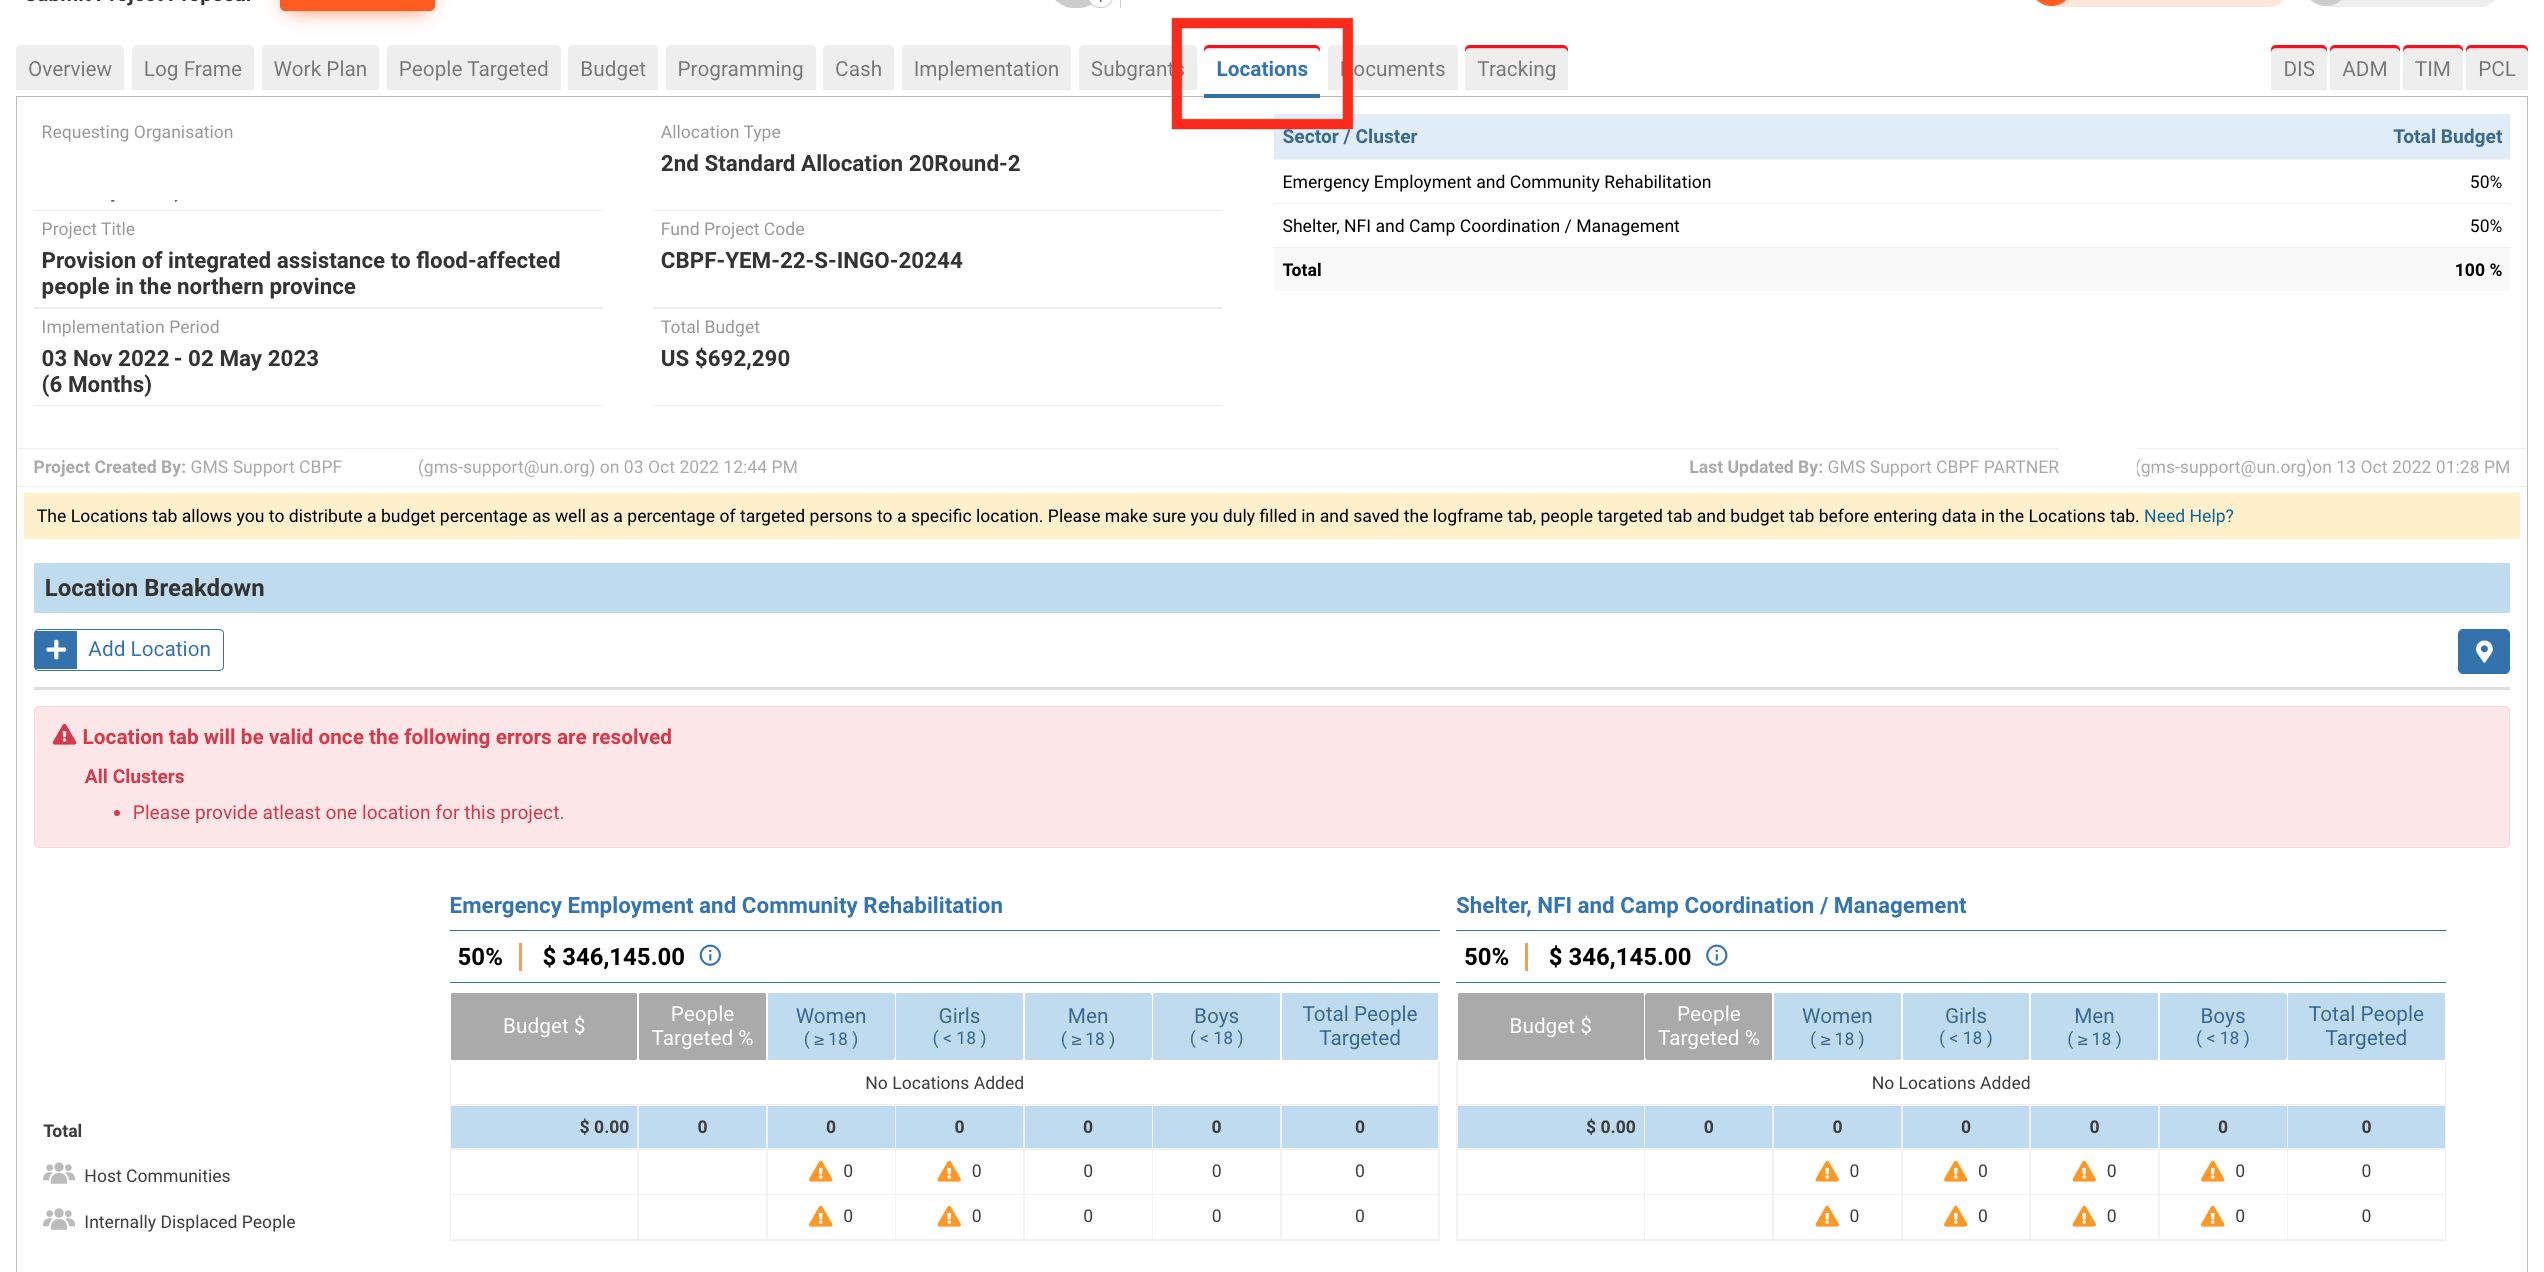The height and width of the screenshot is (1272, 2544).
Task: Click Shelter Host Communities Girls warning icon
Action: coord(1955,1171)
